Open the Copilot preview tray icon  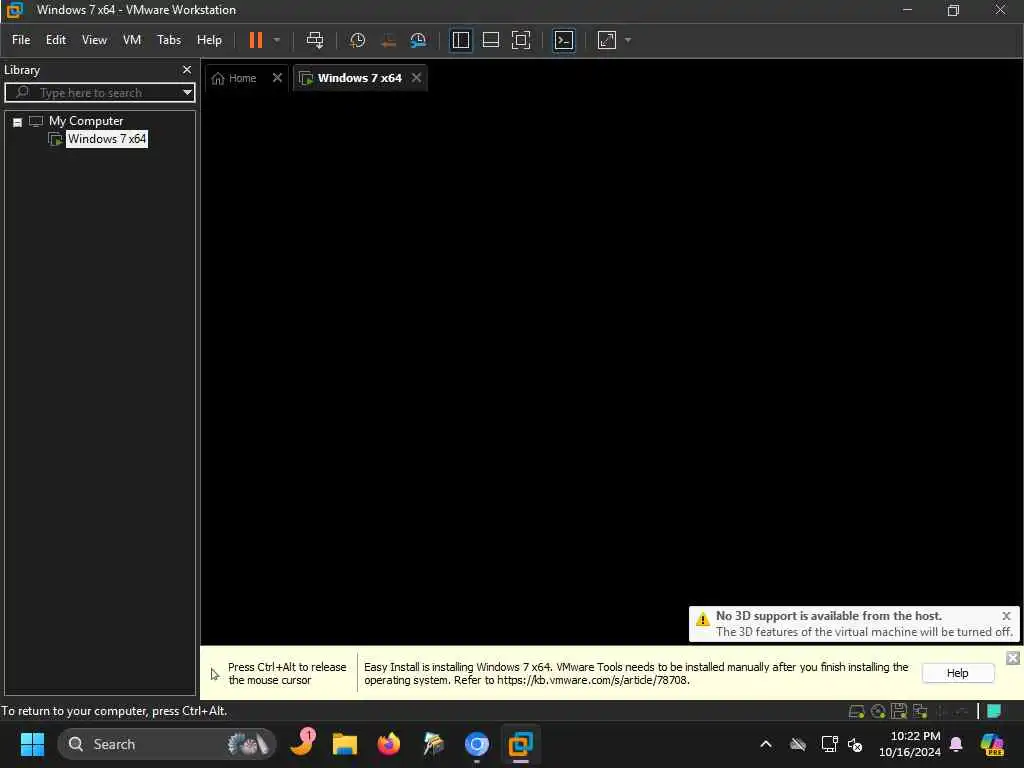point(992,744)
